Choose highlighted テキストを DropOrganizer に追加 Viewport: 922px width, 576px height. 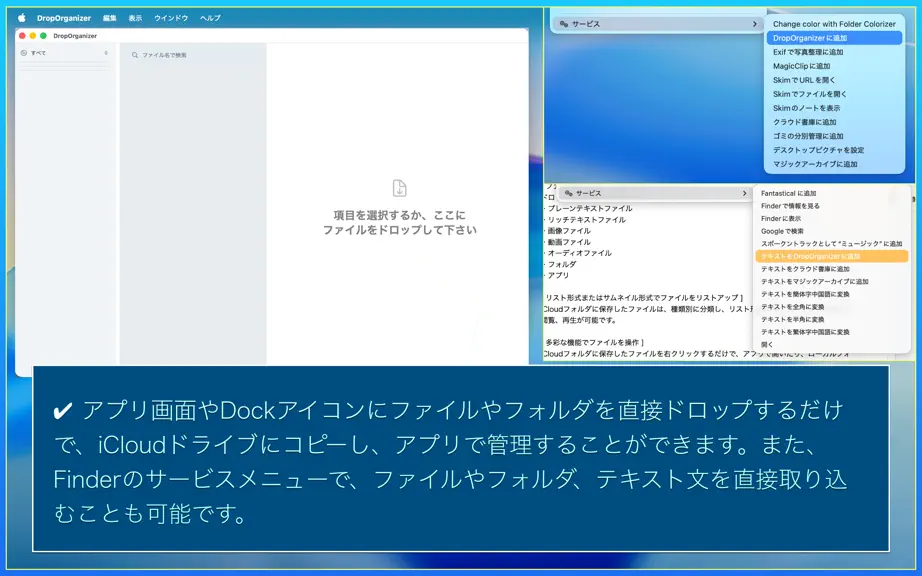(831, 256)
